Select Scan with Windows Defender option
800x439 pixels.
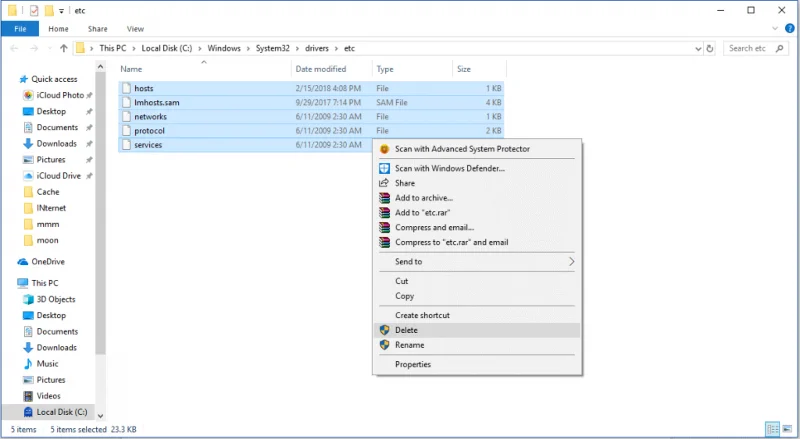(449, 168)
